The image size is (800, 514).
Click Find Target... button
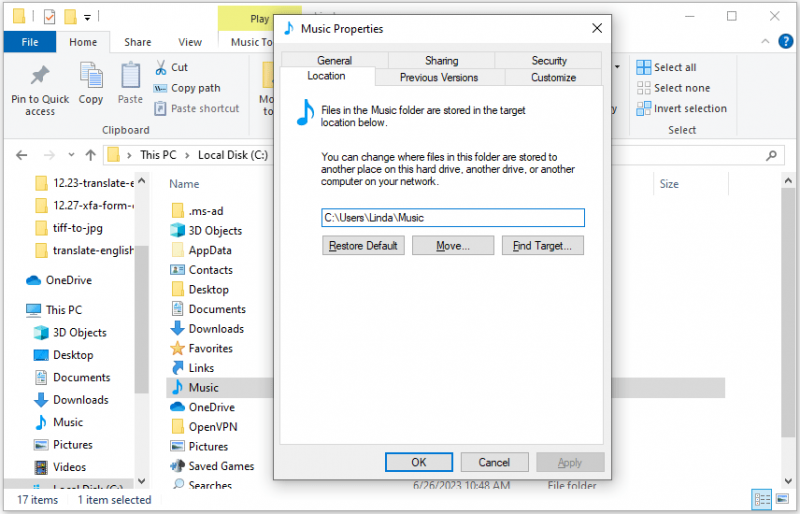543,246
